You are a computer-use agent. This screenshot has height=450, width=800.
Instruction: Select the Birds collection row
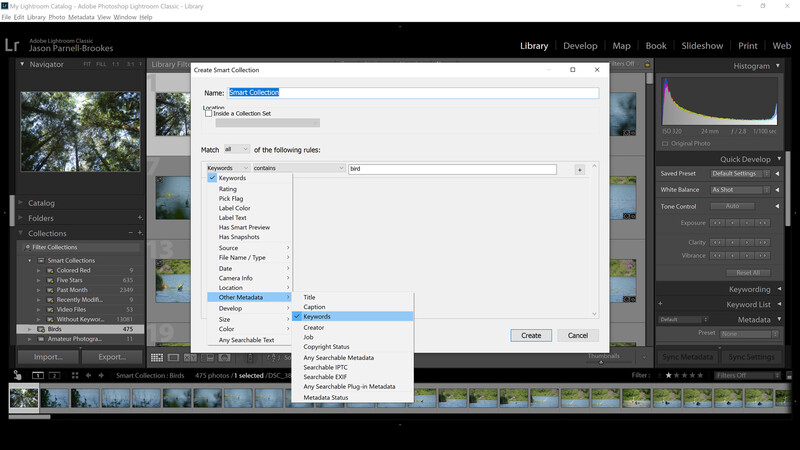coord(81,329)
